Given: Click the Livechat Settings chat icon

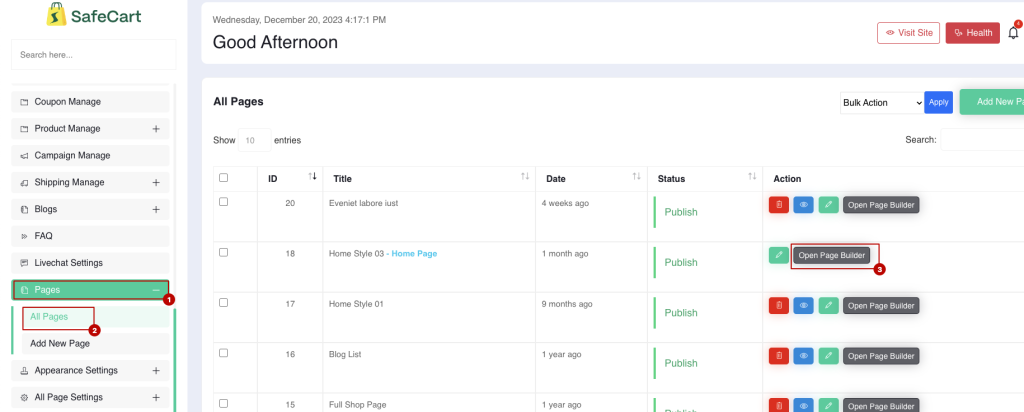Looking at the screenshot, I should [x=24, y=263].
